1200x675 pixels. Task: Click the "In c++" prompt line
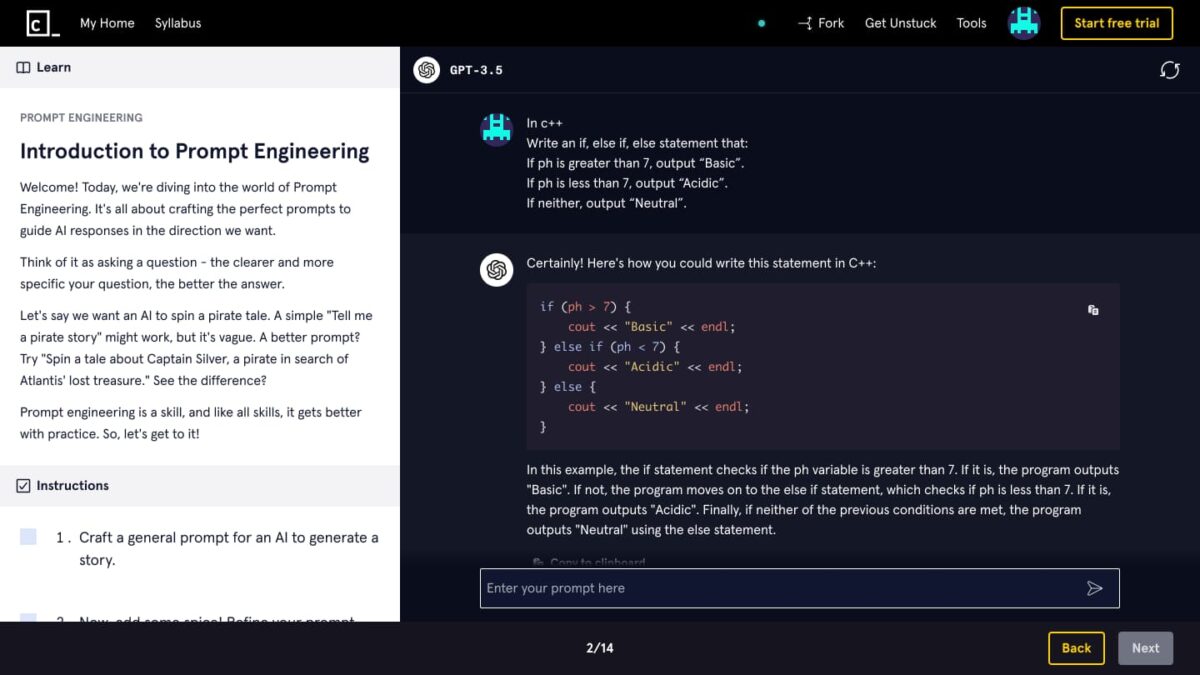(545, 123)
